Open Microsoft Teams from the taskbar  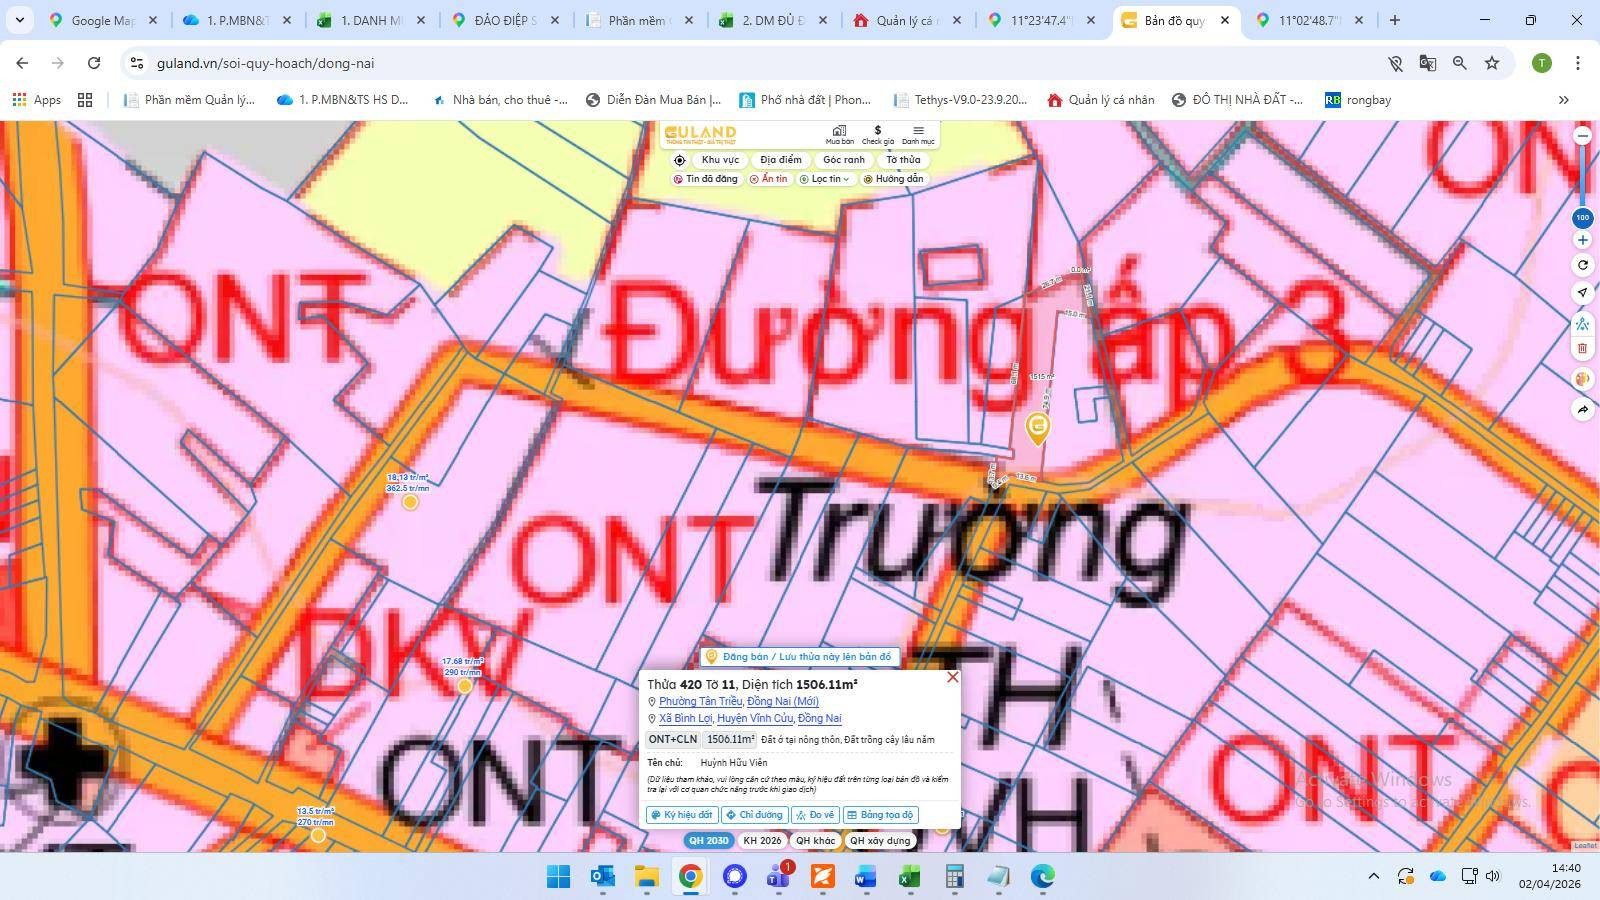click(778, 877)
